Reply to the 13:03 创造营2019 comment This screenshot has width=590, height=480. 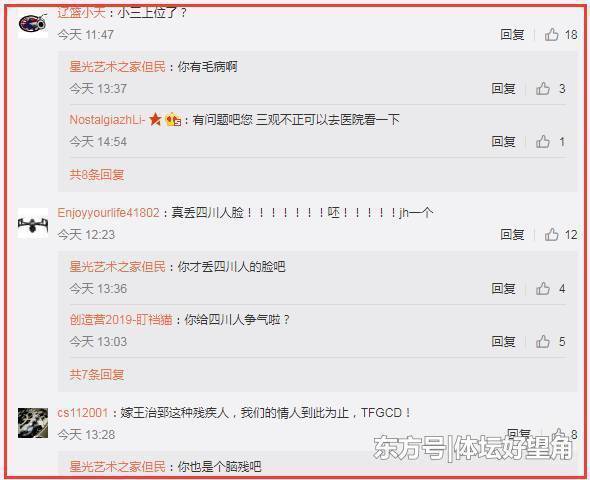[x=503, y=342]
